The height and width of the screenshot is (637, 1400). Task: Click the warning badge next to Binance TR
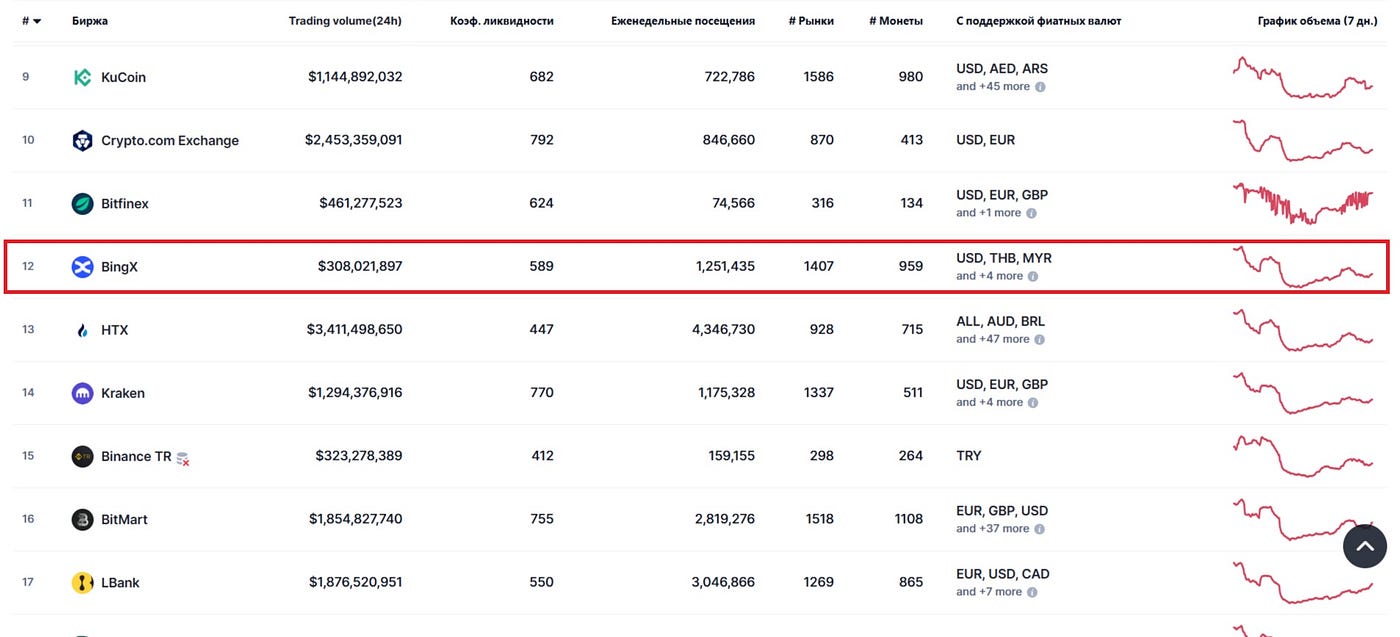[x=183, y=458]
